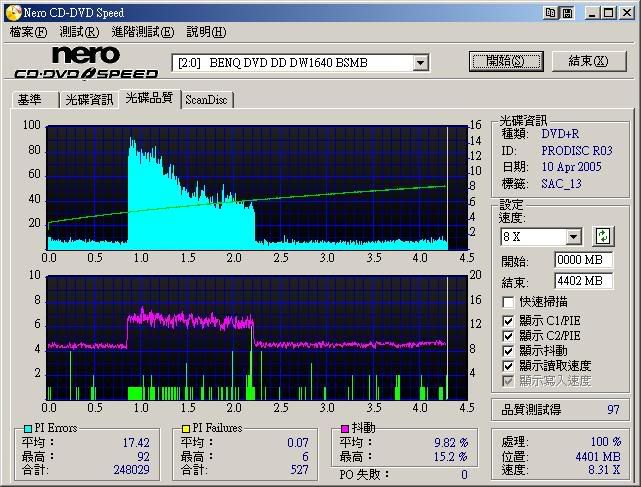
Task: Click the yellow PI Failures legend square
Action: 185,429
